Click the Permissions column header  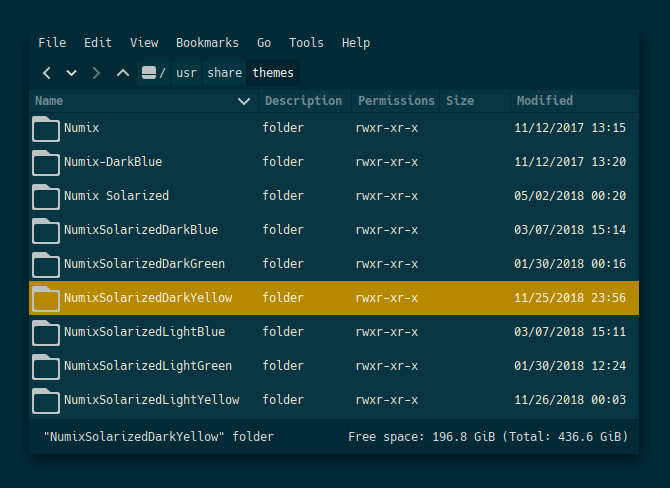pyautogui.click(x=396, y=101)
